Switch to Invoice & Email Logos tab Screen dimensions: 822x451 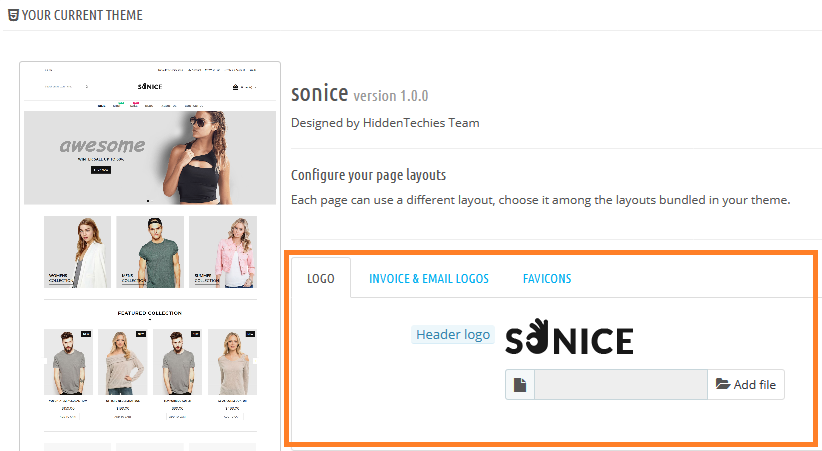[x=428, y=278]
